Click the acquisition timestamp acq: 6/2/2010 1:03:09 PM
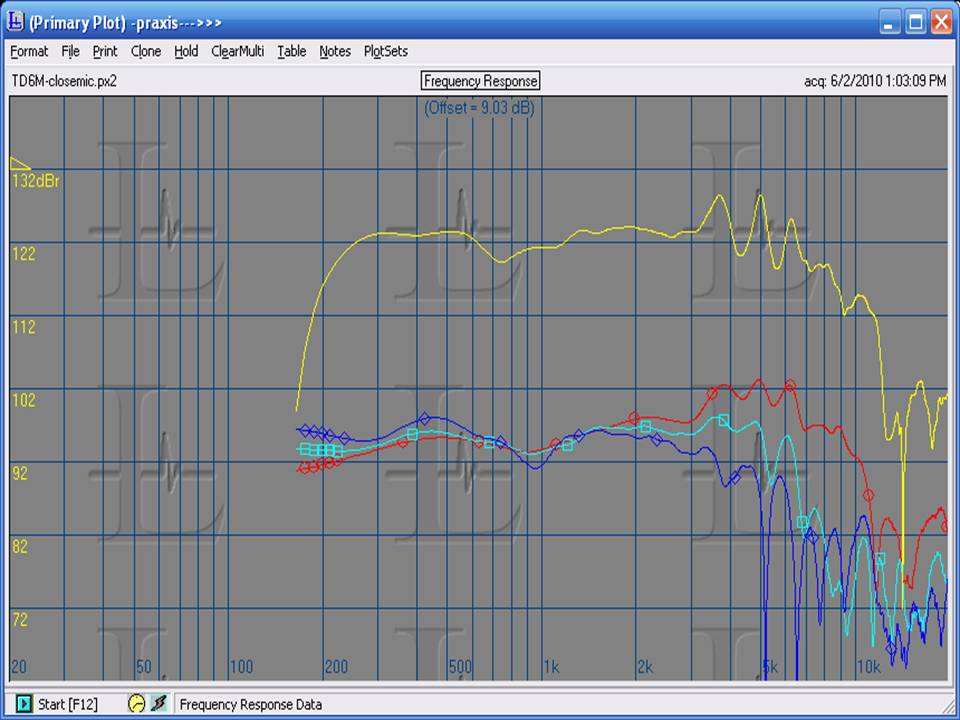This screenshot has width=960, height=720. (875, 81)
